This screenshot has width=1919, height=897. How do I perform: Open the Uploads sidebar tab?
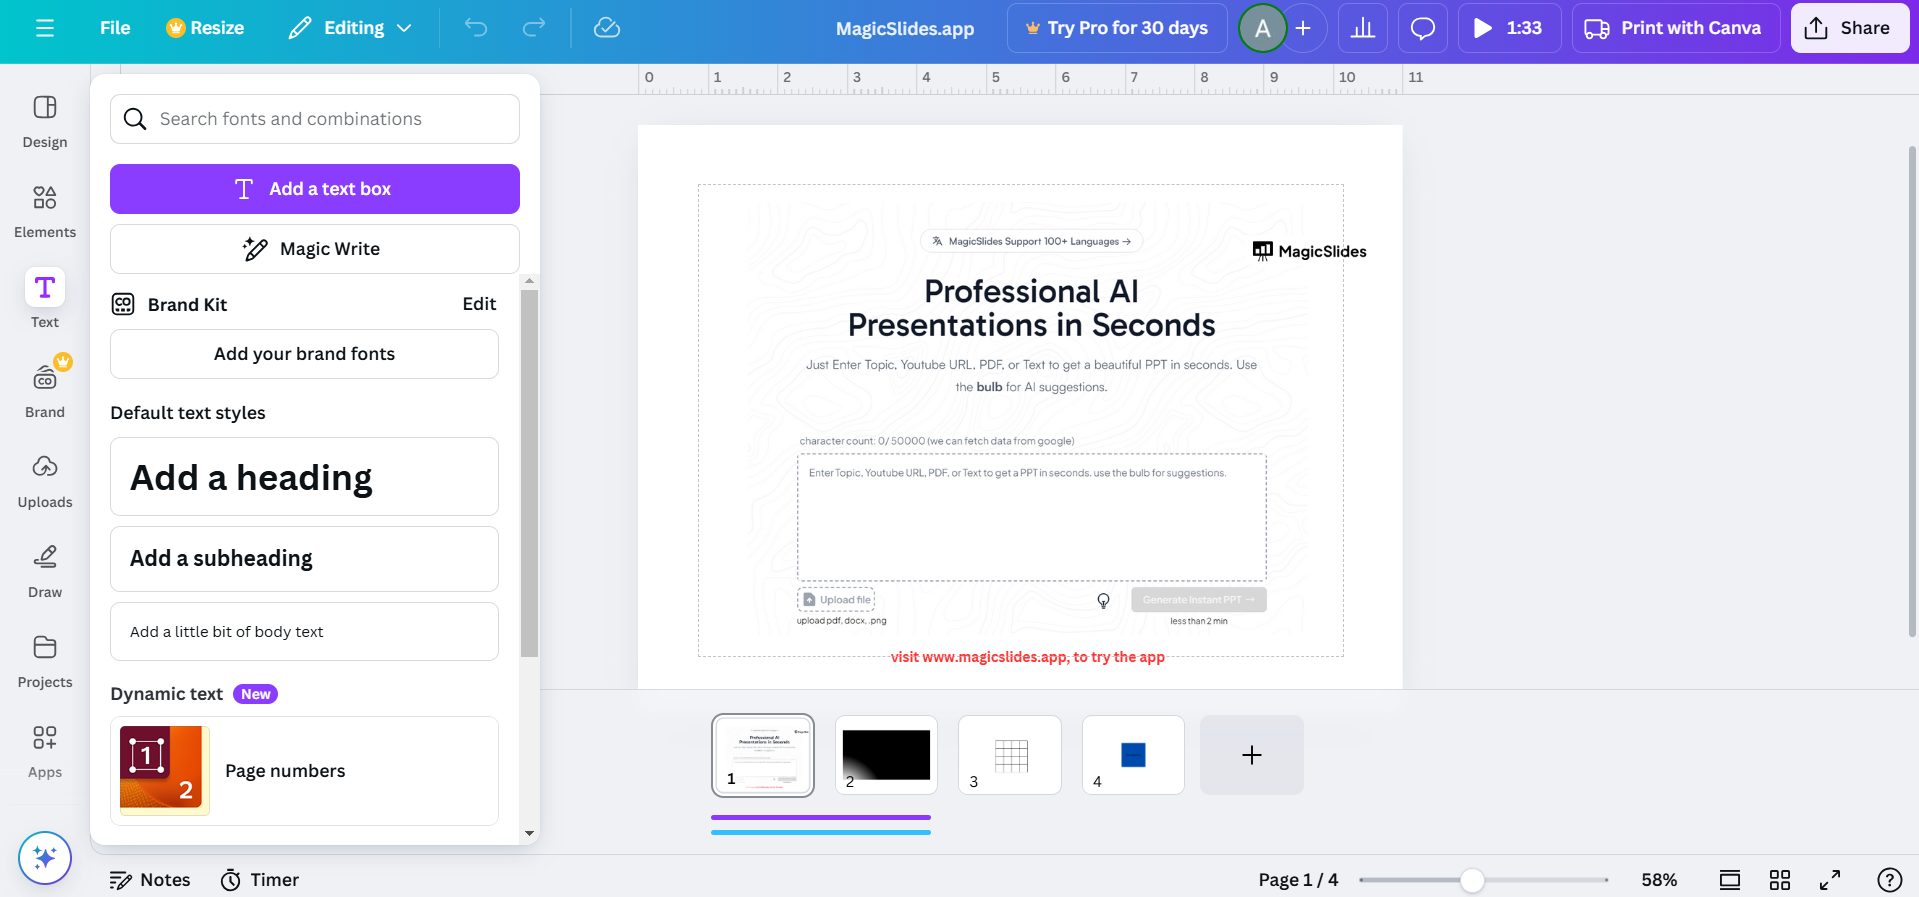click(x=45, y=482)
